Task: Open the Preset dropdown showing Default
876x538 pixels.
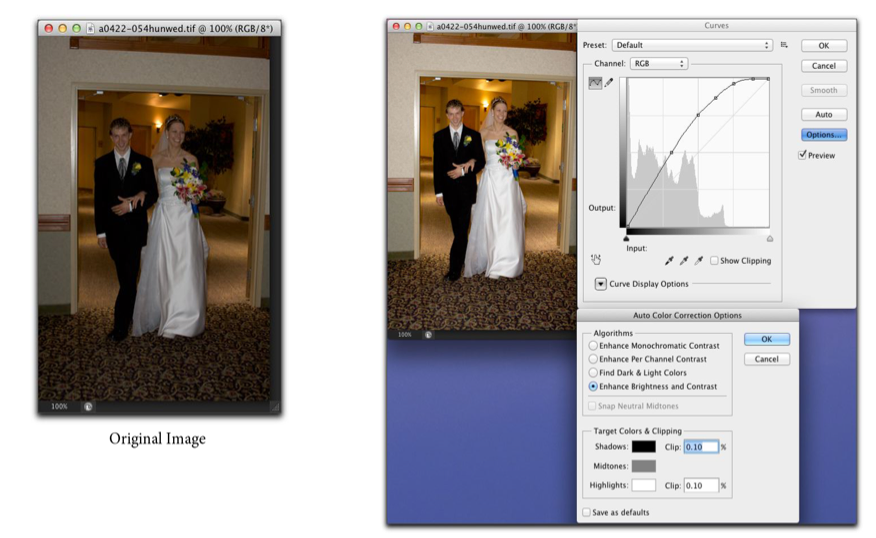Action: [x=692, y=45]
